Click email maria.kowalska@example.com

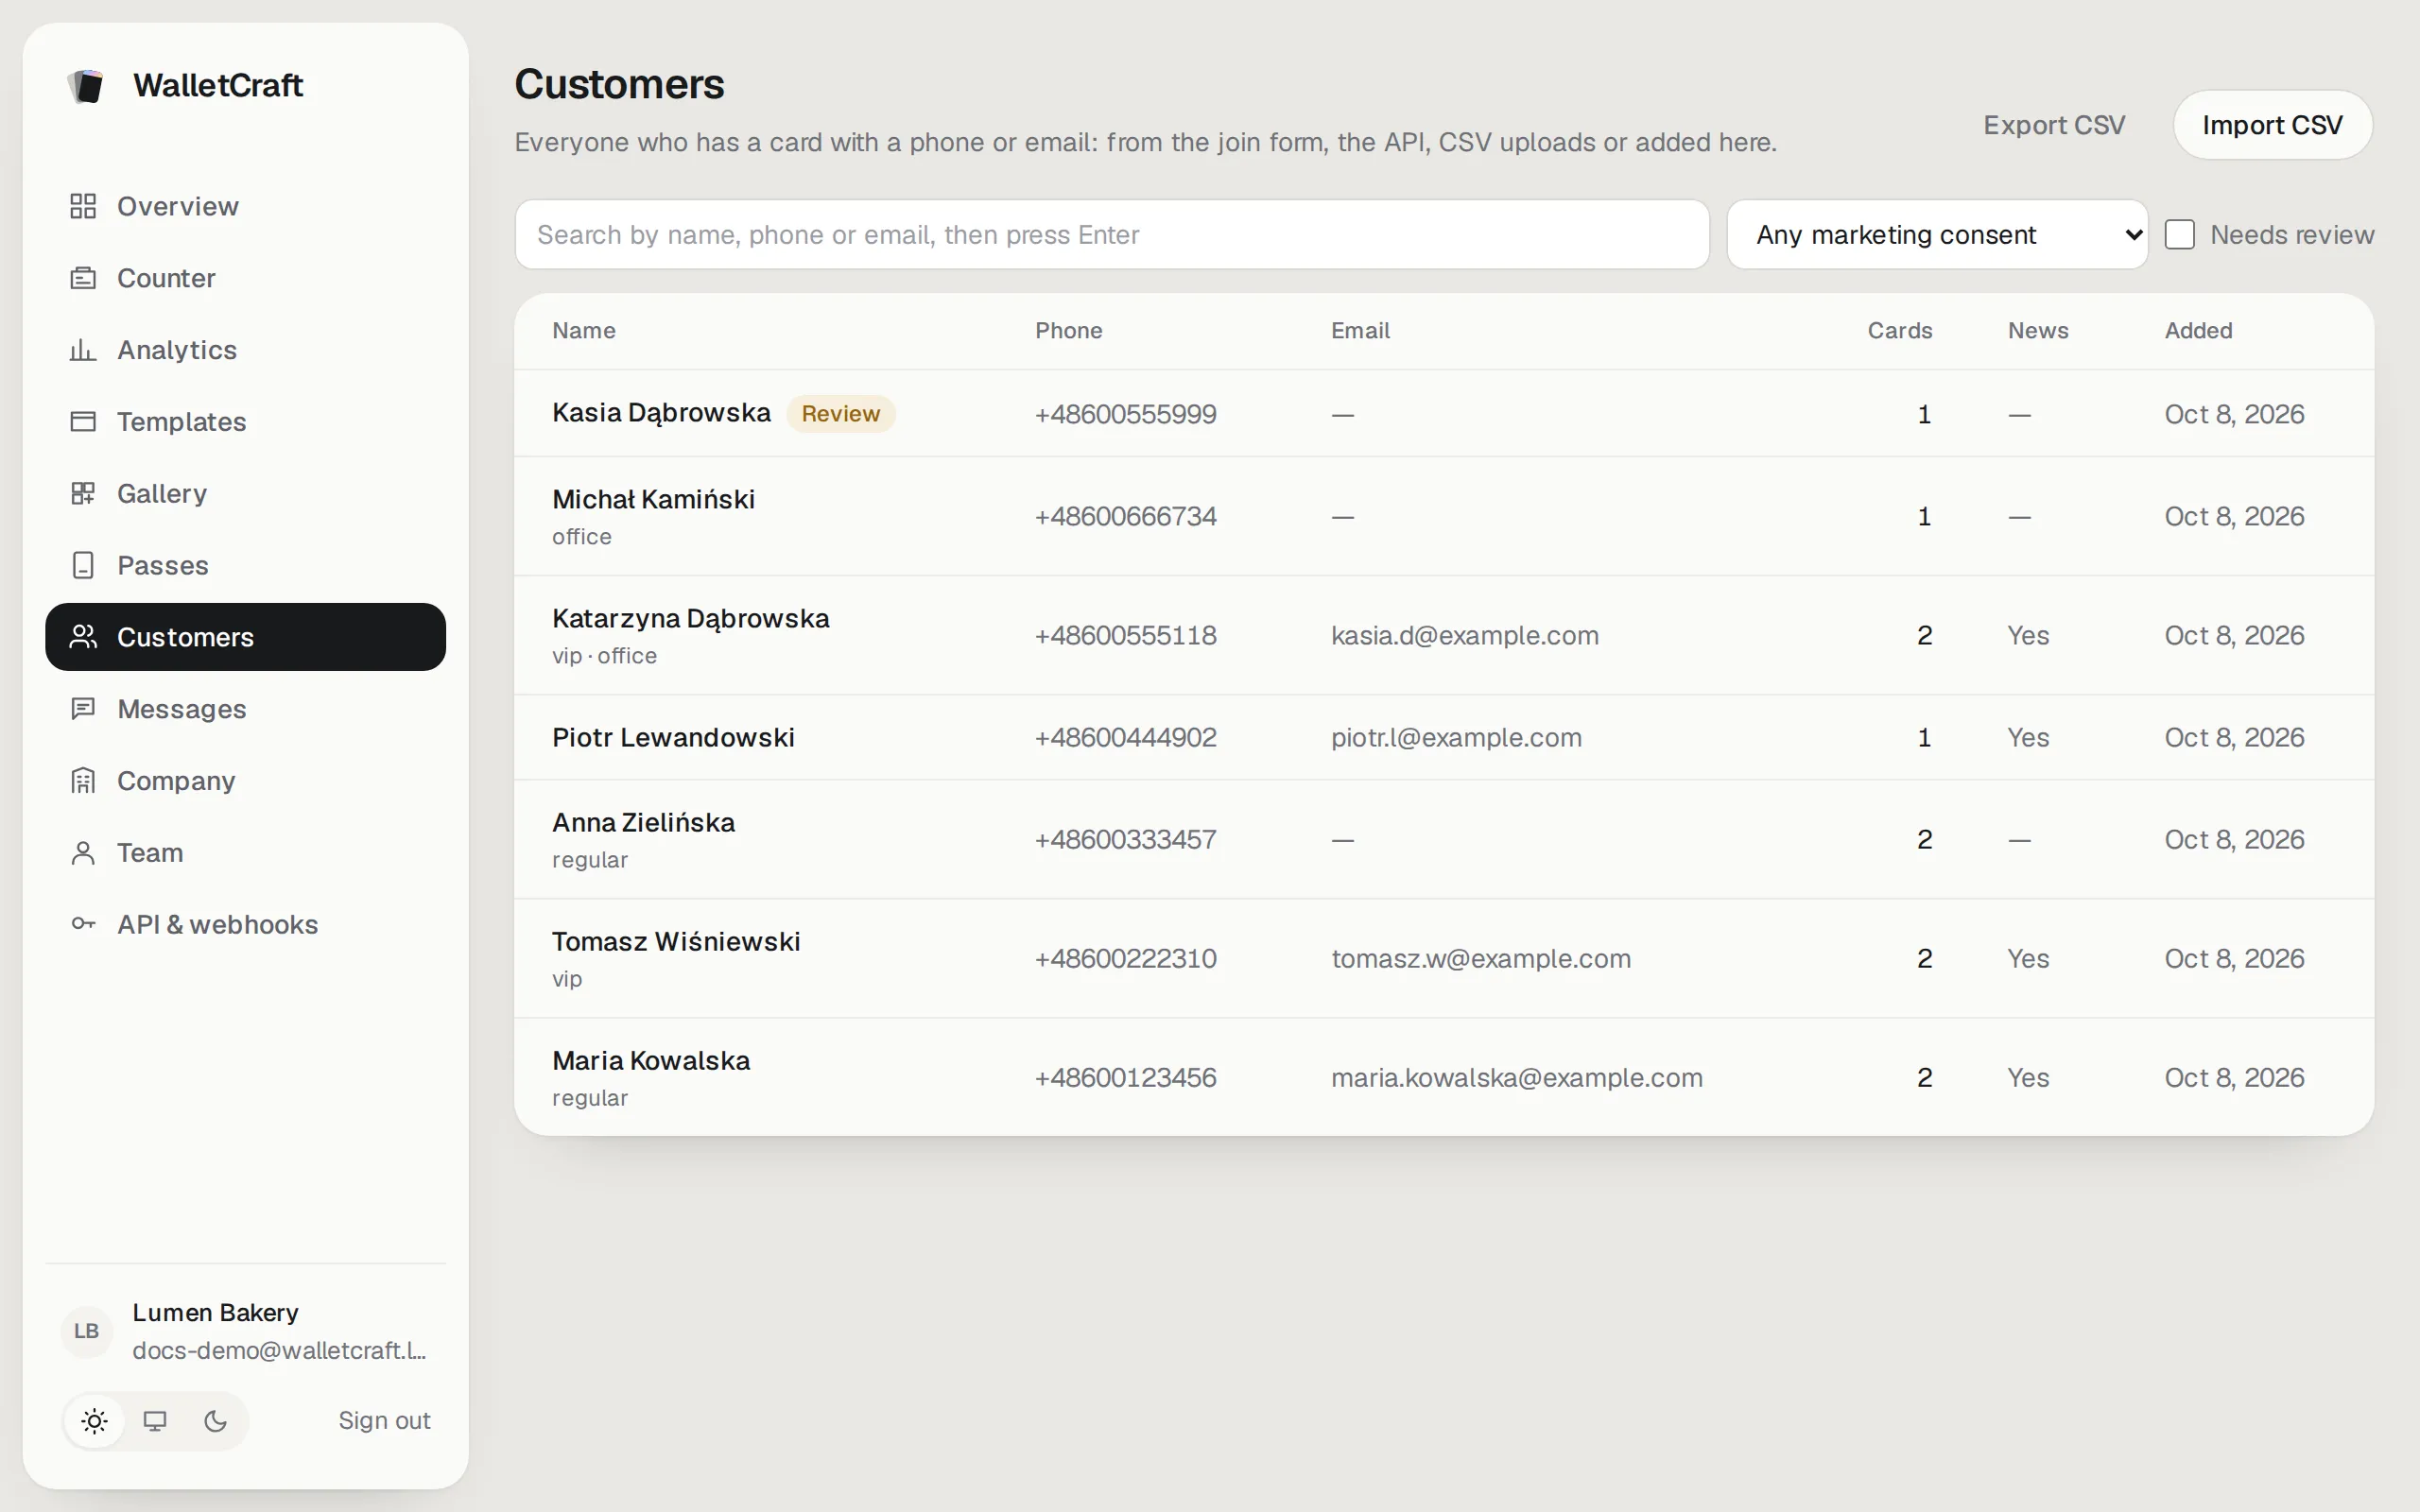click(1517, 1077)
